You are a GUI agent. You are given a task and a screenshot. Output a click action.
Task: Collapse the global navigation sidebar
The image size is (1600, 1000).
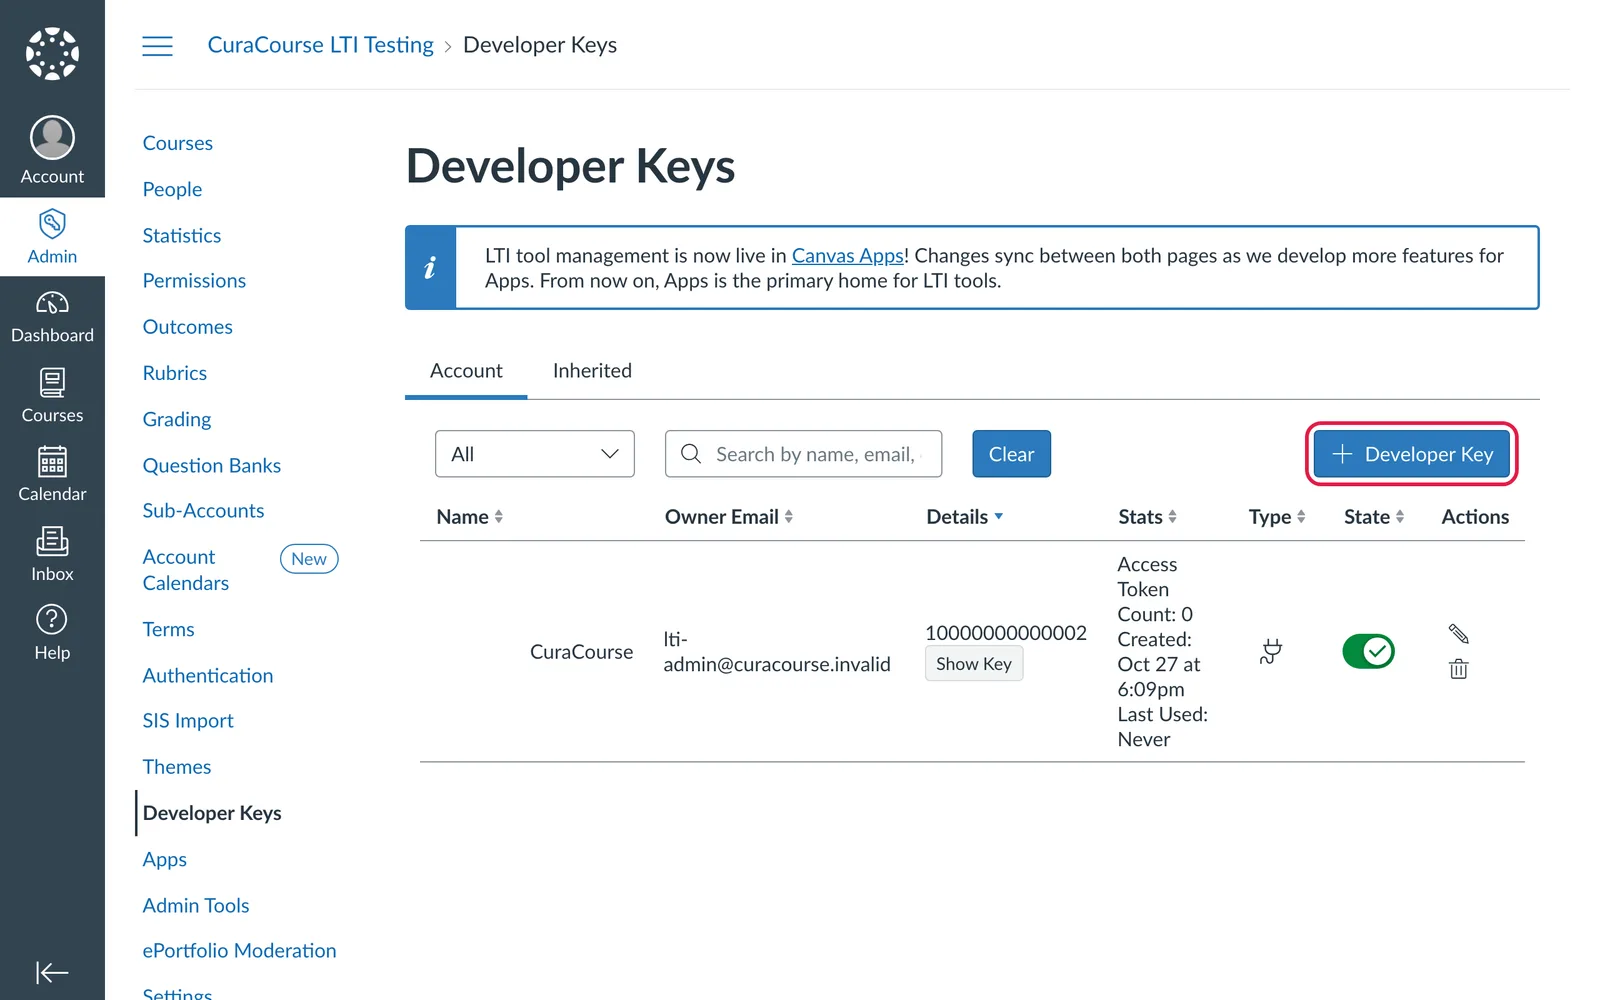[x=52, y=972]
